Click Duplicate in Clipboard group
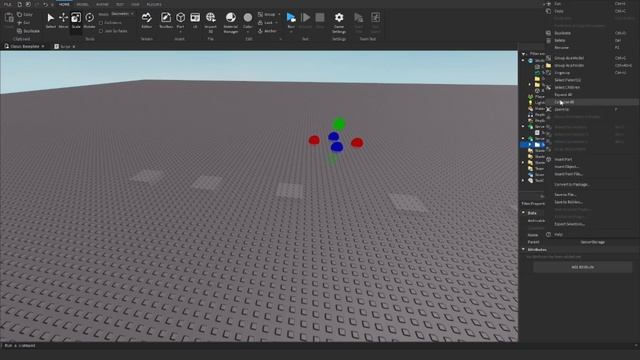Image resolution: width=640 pixels, height=360 pixels. tap(28, 31)
